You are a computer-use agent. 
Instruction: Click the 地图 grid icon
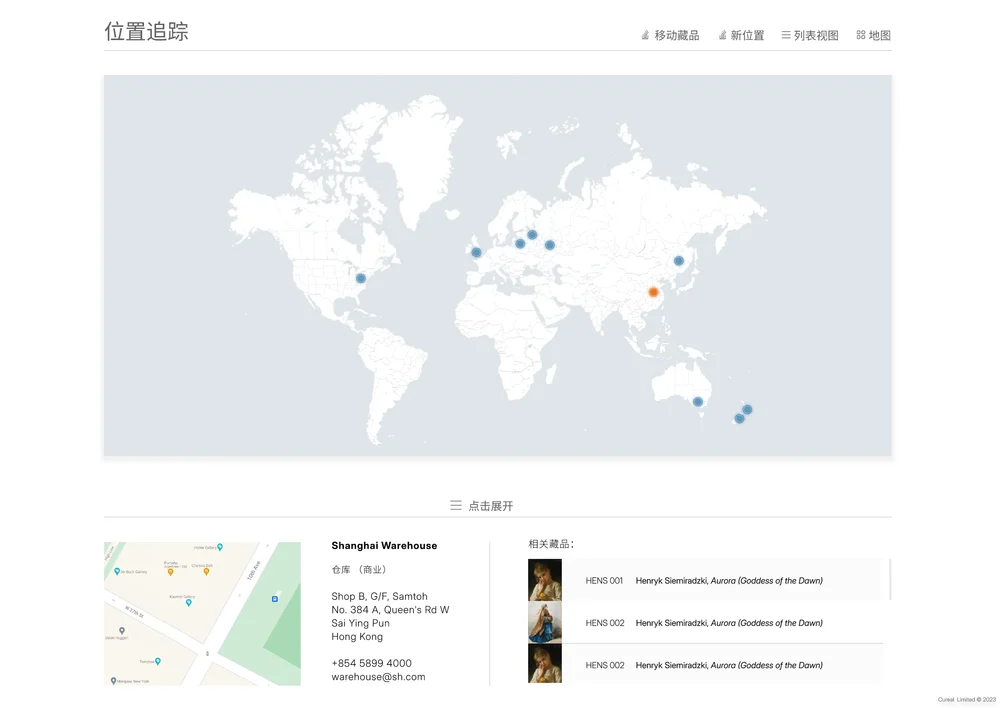pyautogui.click(x=861, y=35)
